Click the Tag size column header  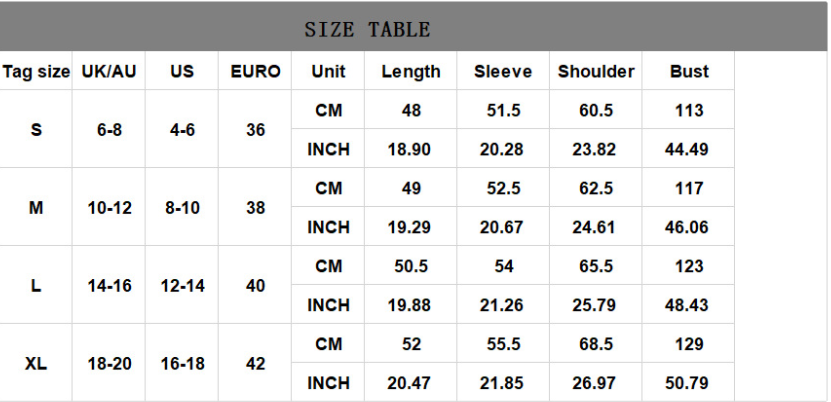pos(36,72)
